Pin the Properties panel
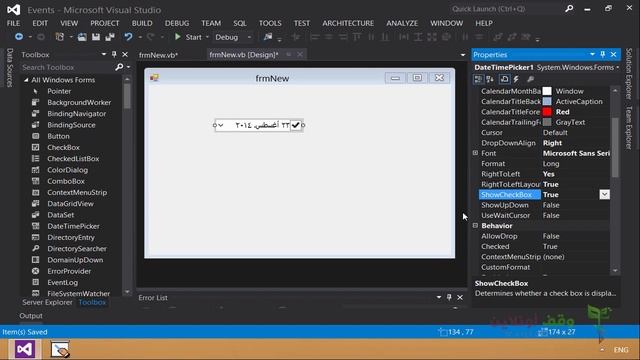This screenshot has width=640, height=360. [x=602, y=54]
